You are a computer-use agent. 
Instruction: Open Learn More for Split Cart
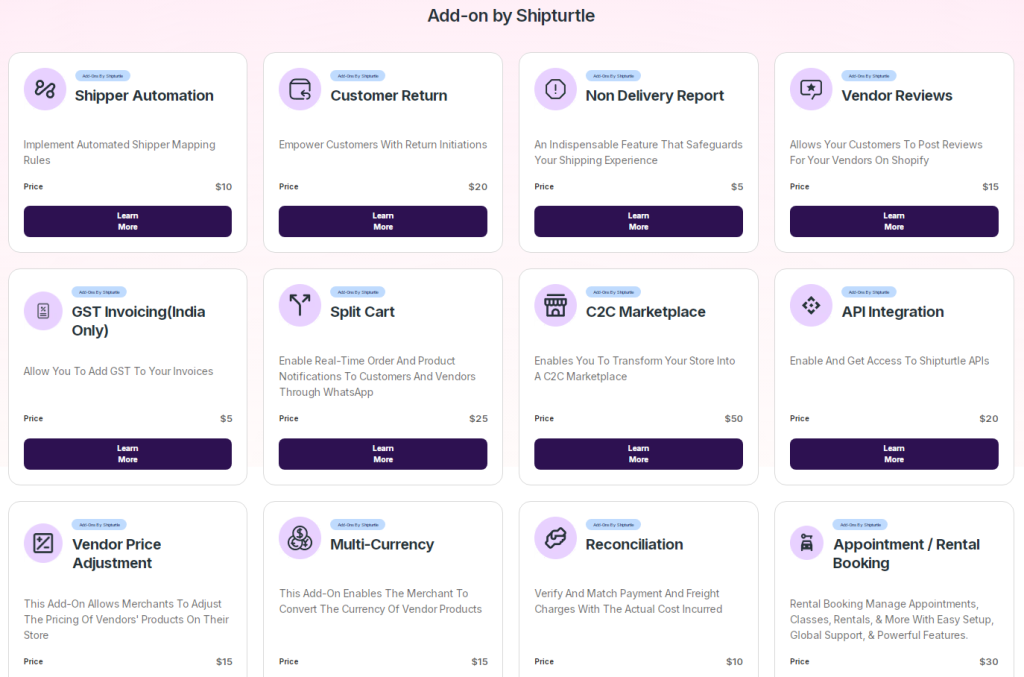click(x=383, y=454)
